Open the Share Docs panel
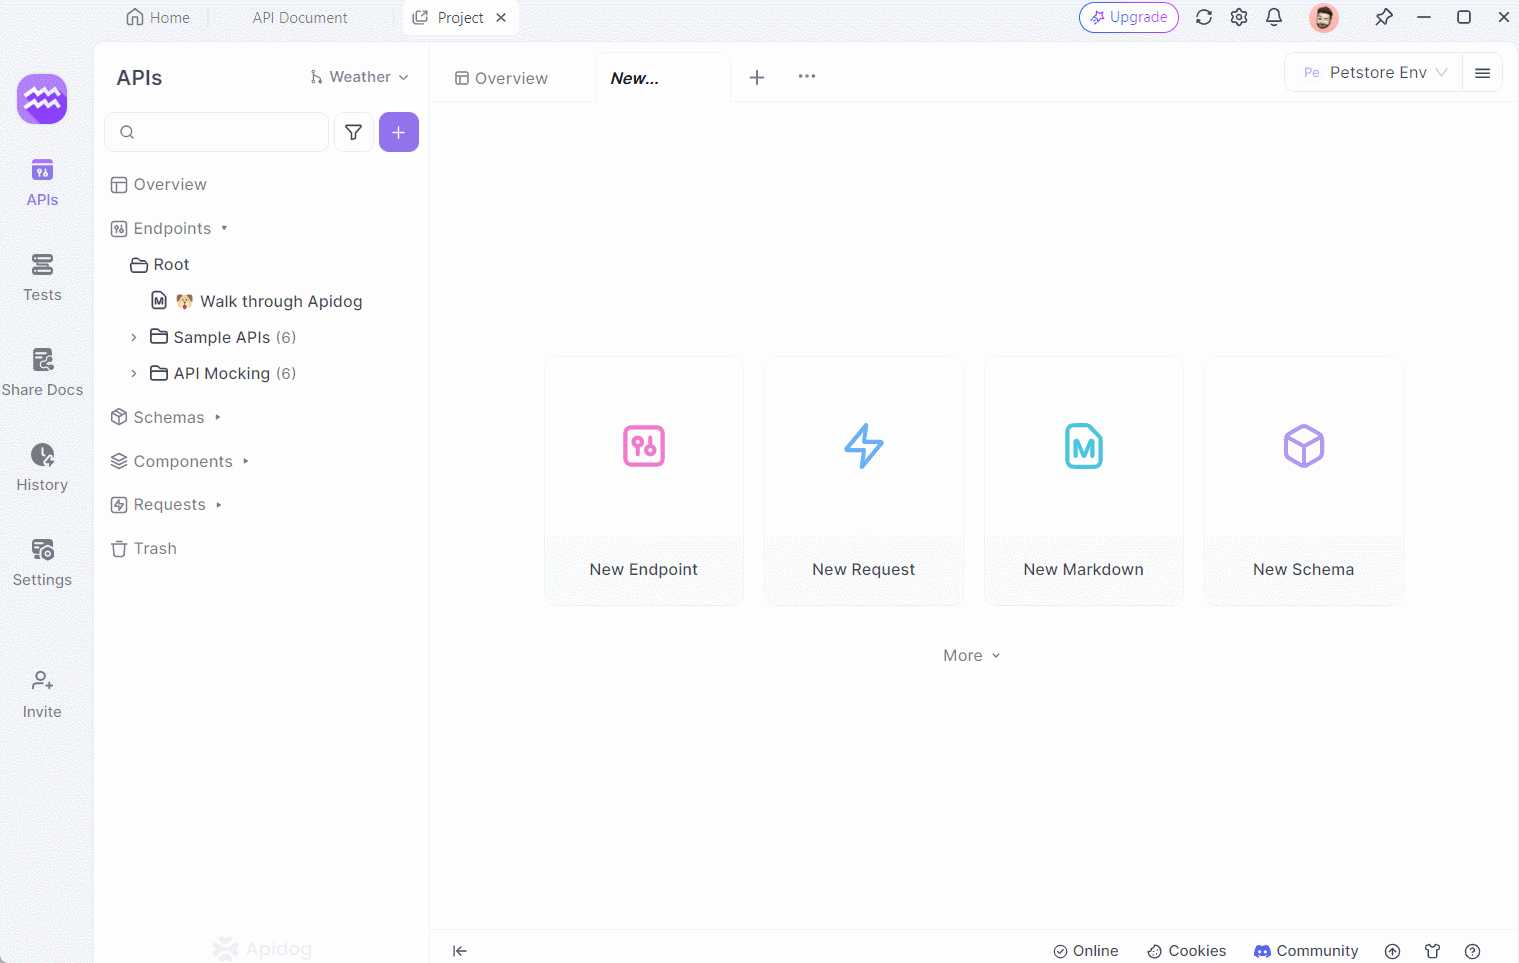The width and height of the screenshot is (1519, 963). coord(42,372)
